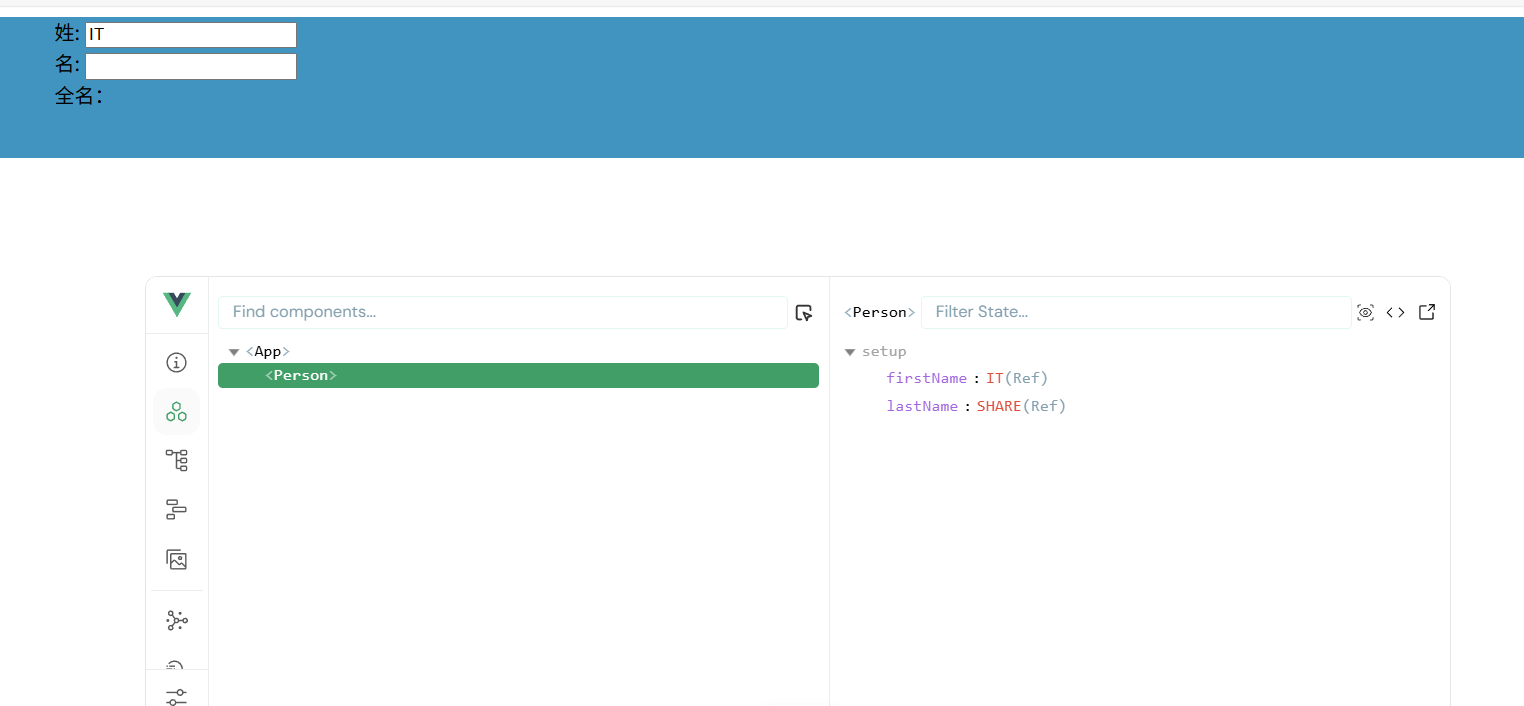Click the SHARE value of lastName
This screenshot has width=1524, height=706.
click(999, 406)
